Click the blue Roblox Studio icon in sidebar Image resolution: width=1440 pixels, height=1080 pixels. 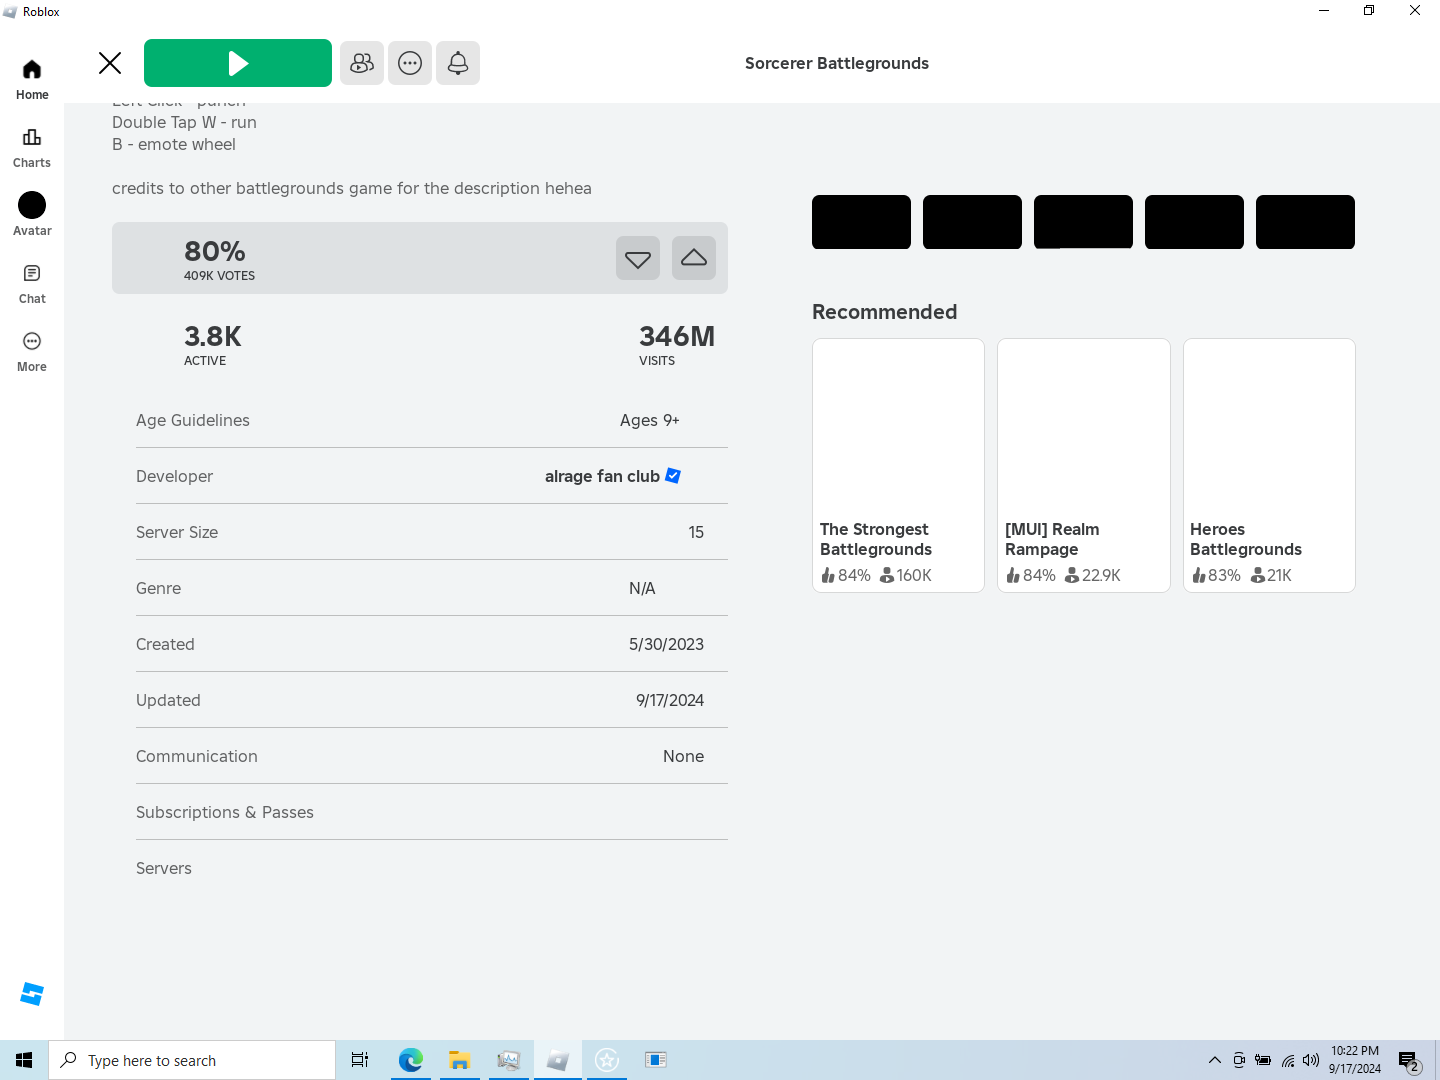(x=32, y=994)
